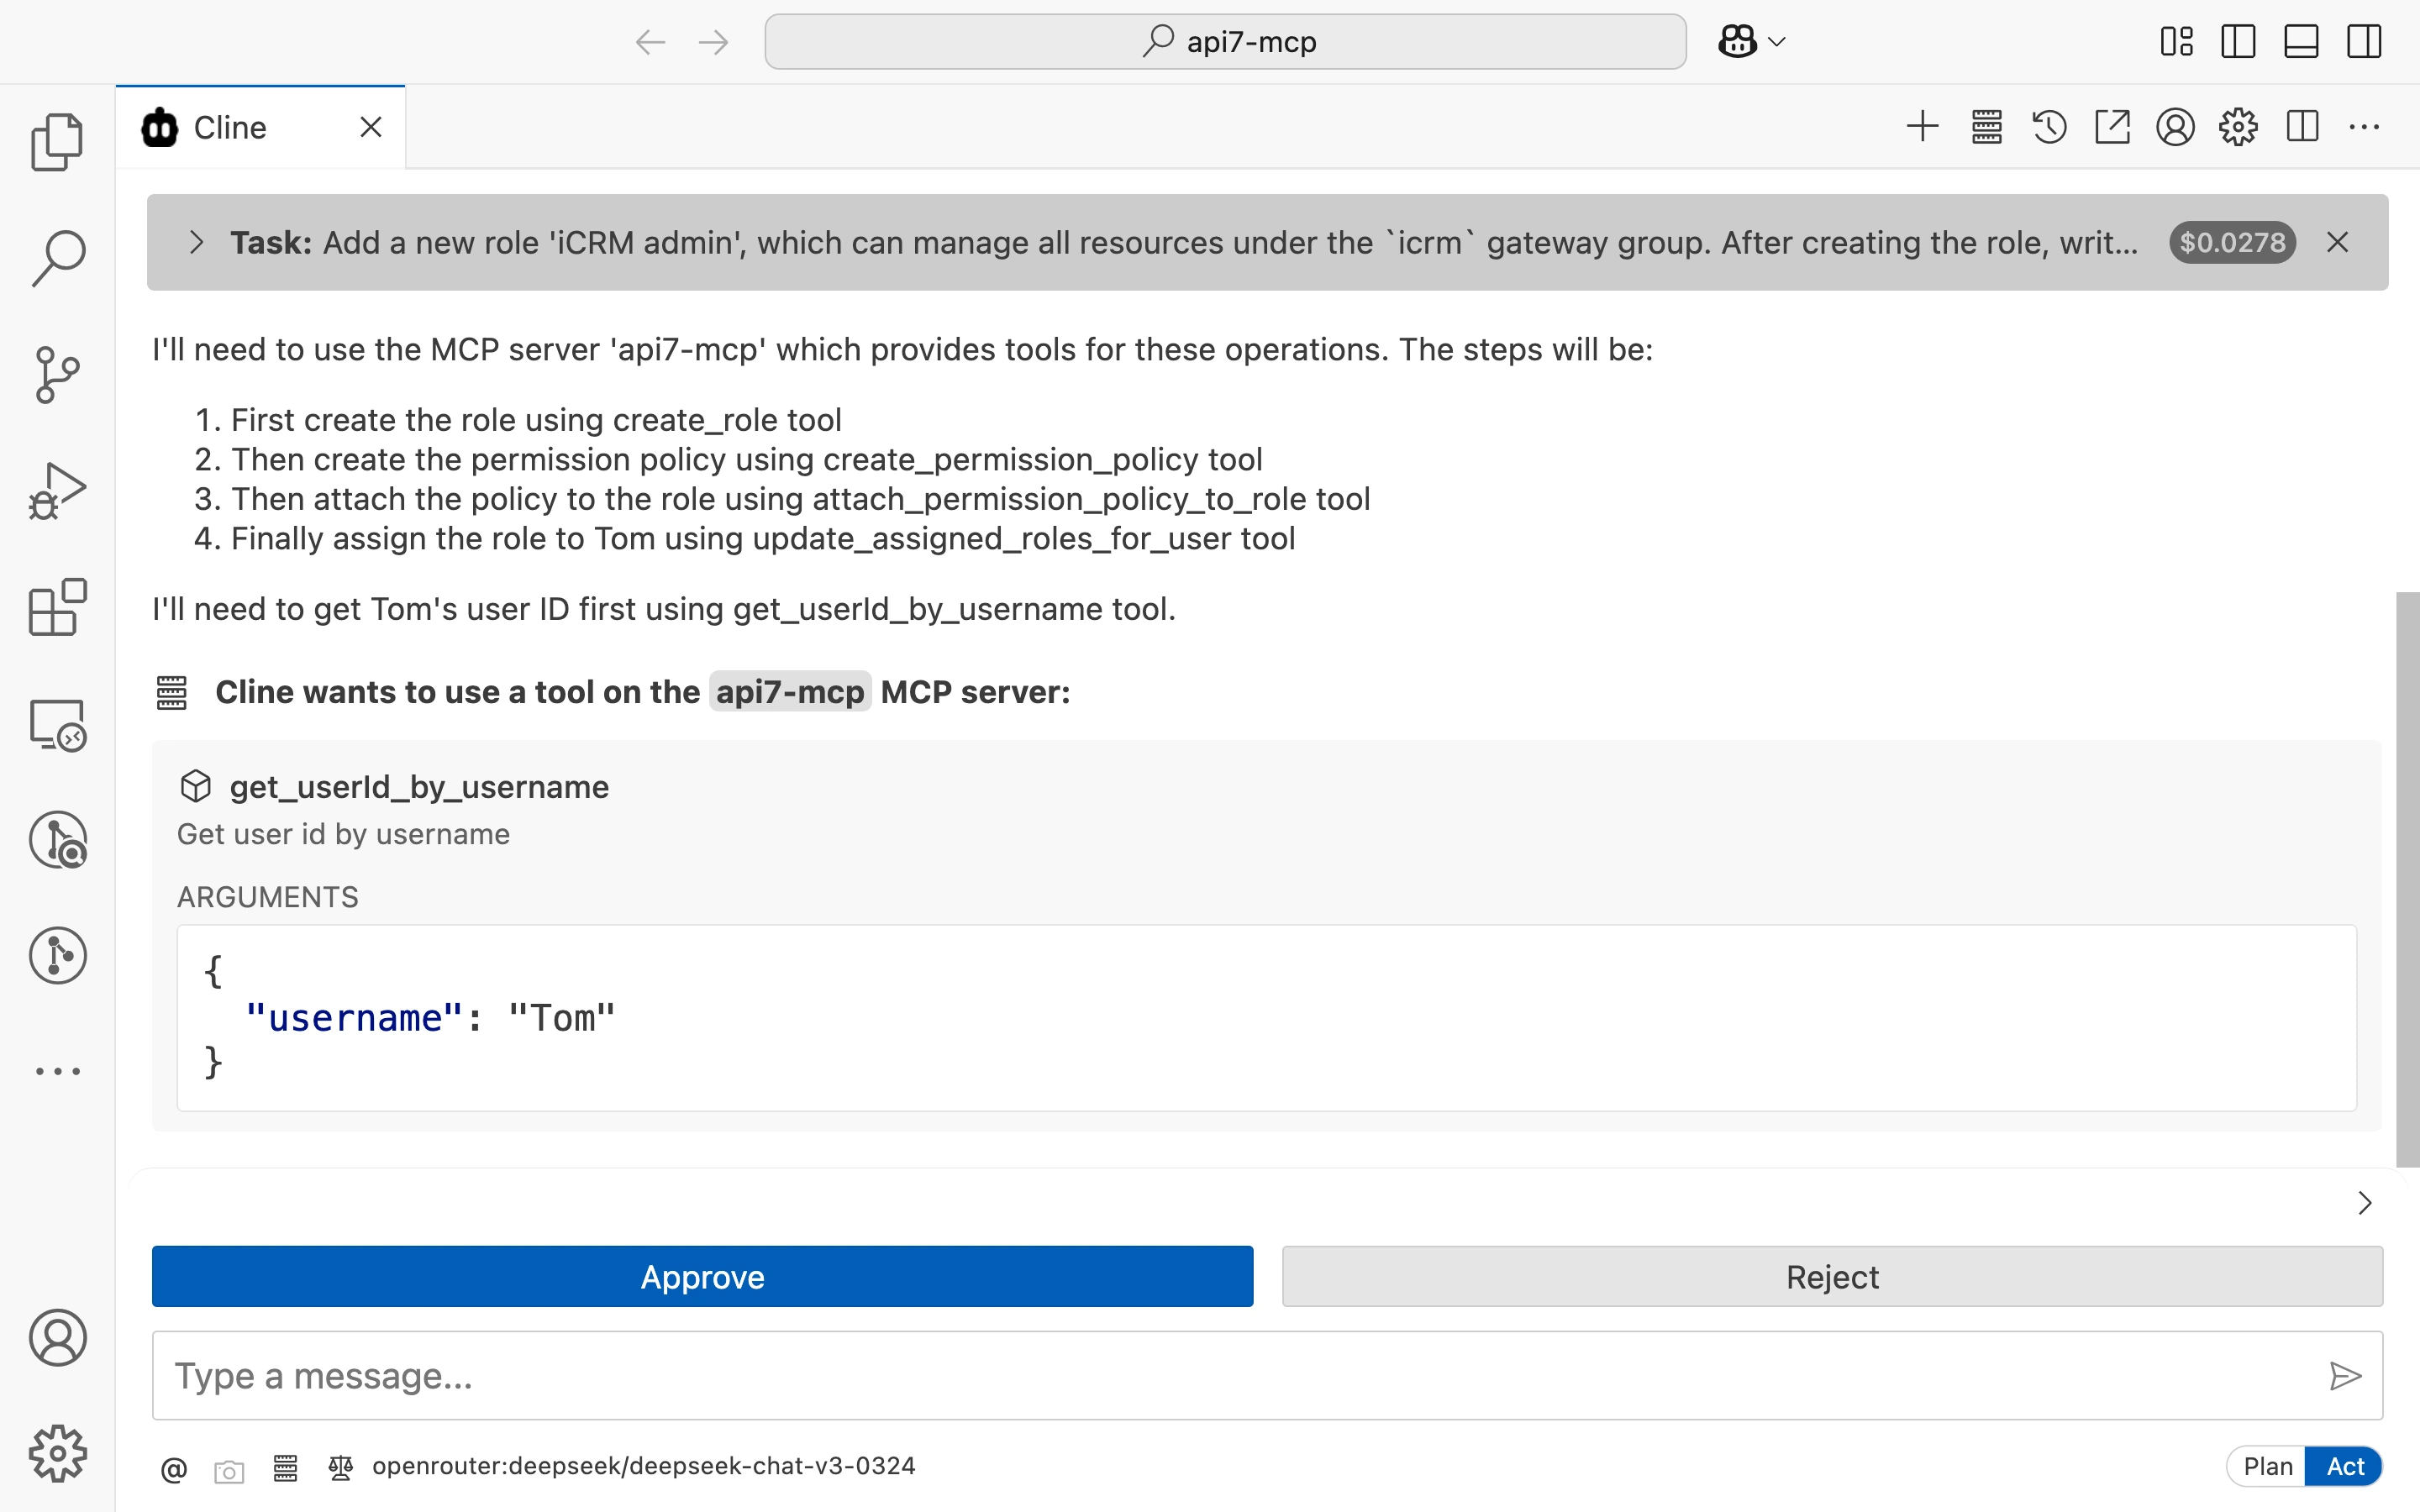
Task: Click the arguments JSON code block
Action: 1266,1018
